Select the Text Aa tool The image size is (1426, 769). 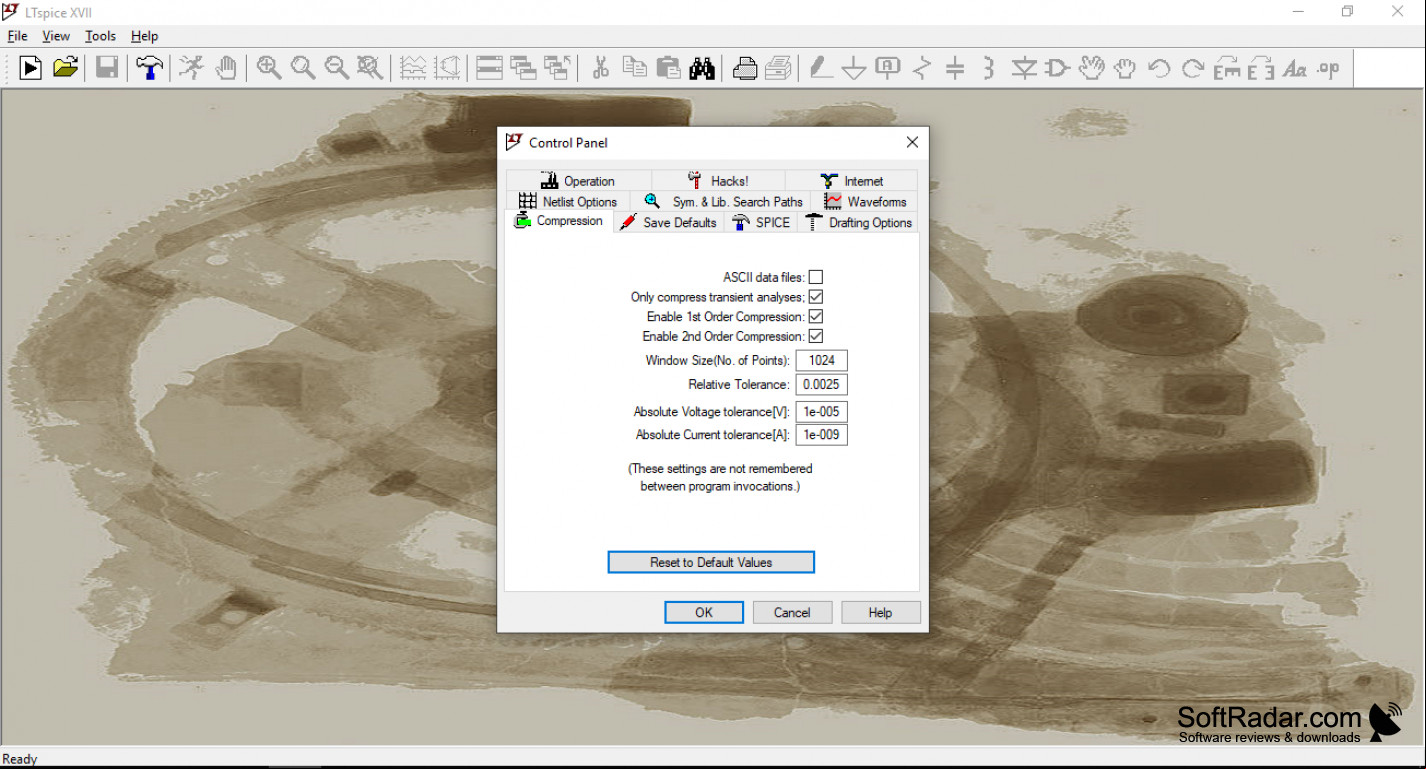click(x=1295, y=68)
